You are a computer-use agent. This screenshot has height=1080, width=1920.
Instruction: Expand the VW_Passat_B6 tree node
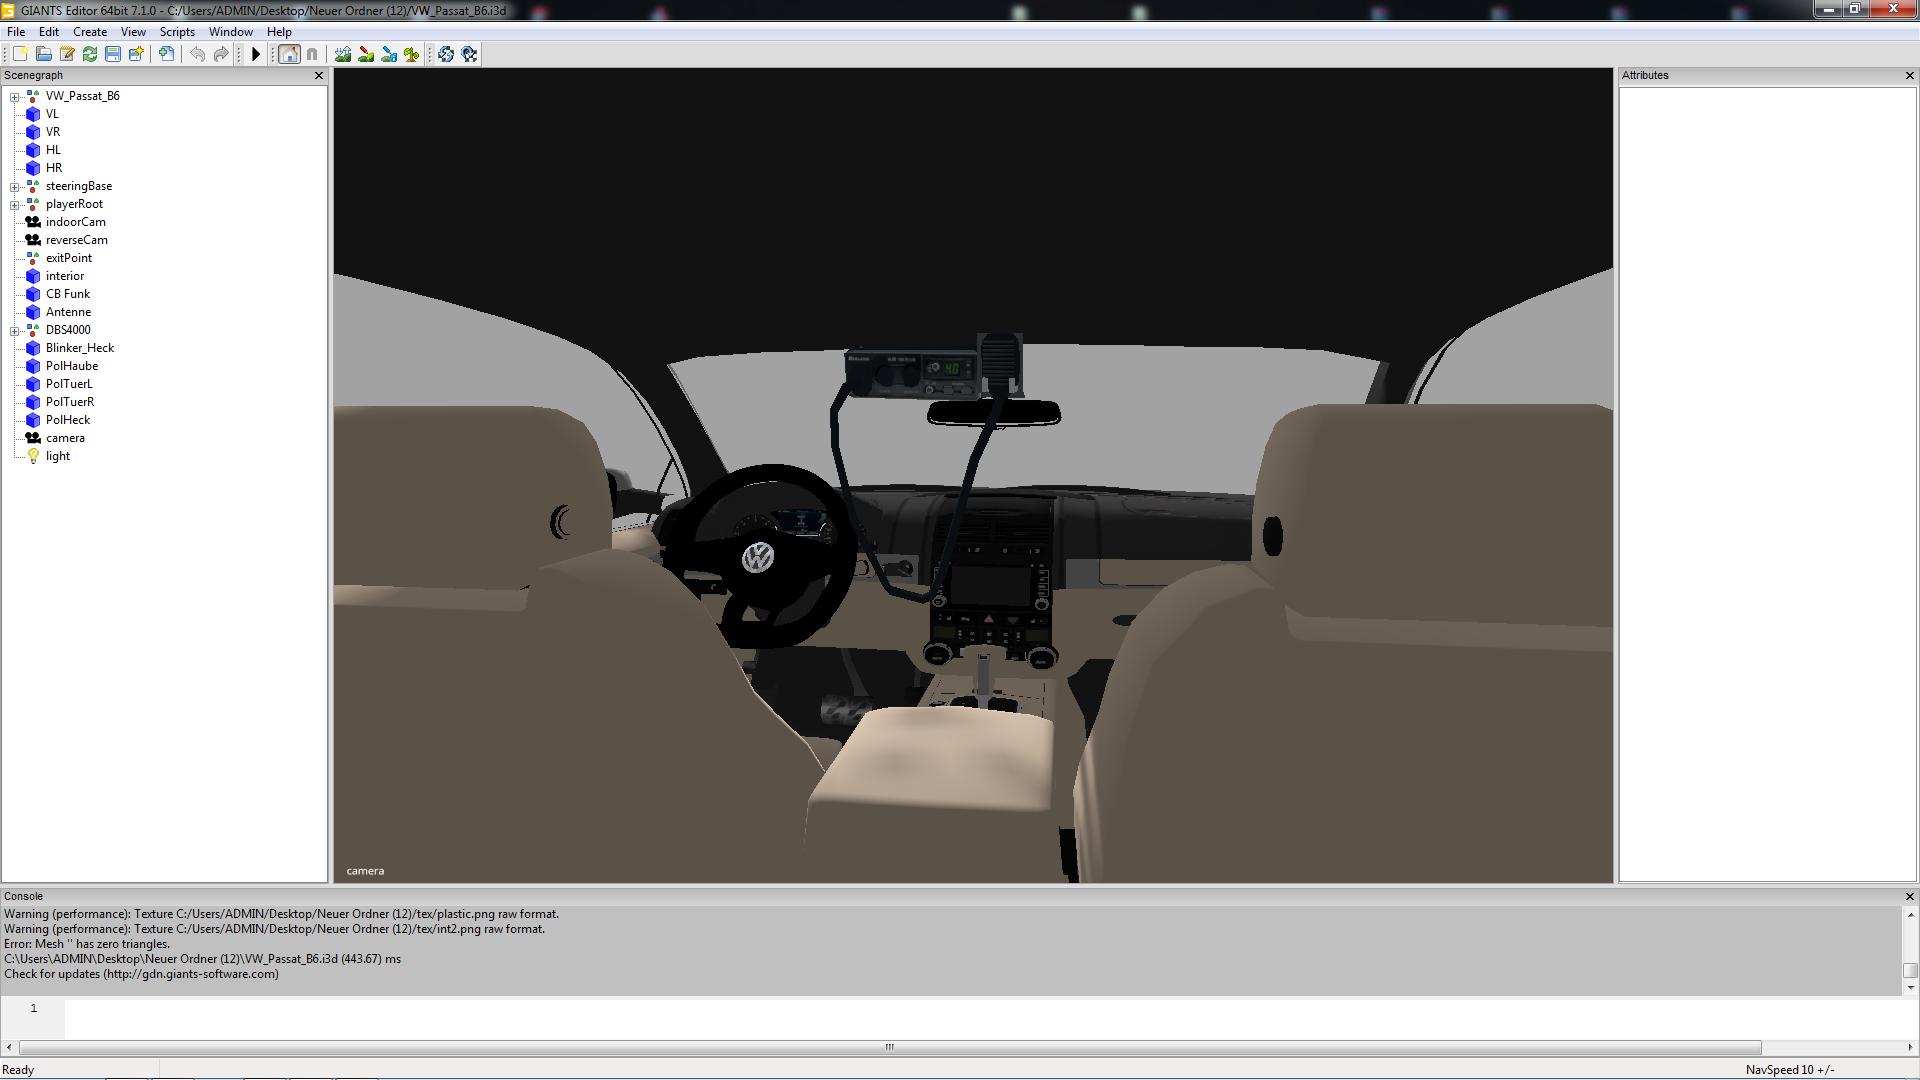point(14,97)
